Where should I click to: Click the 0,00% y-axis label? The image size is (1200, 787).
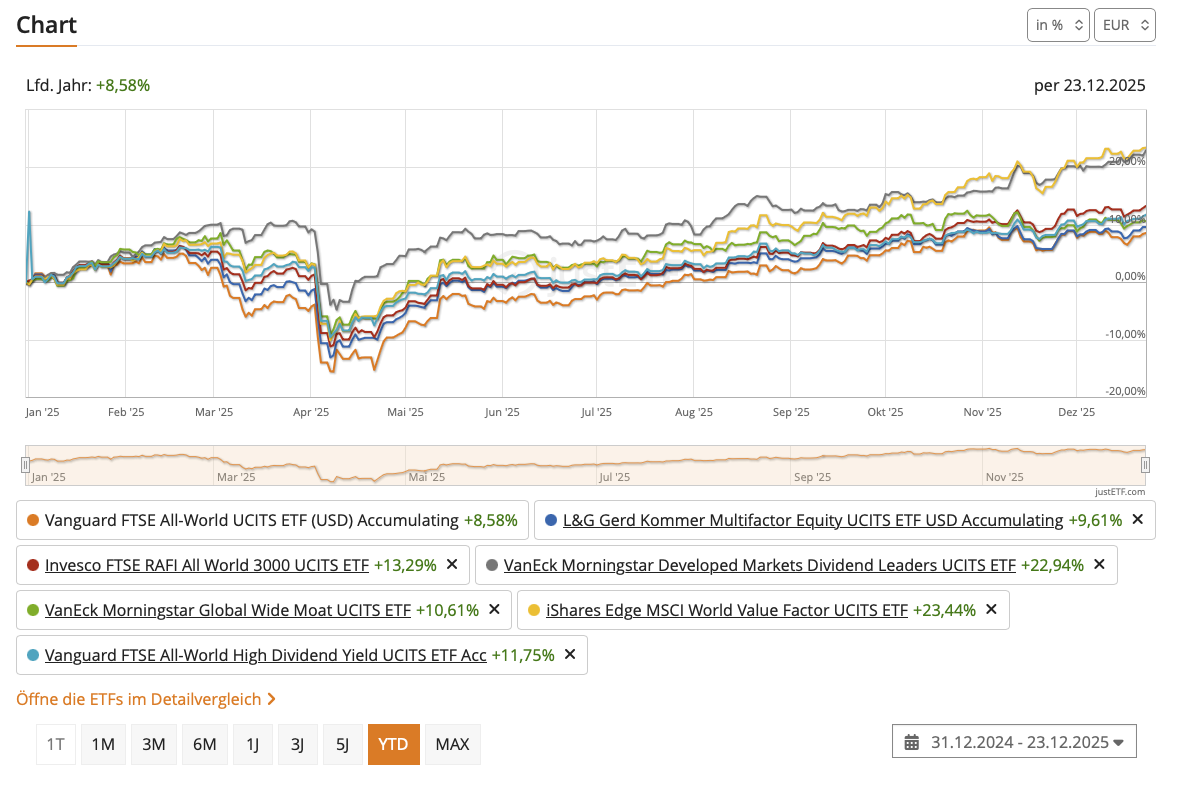tap(1130, 276)
